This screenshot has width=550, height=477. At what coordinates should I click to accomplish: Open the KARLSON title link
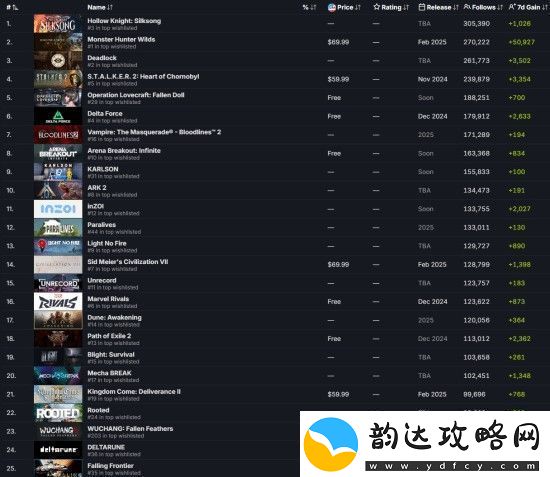click(103, 169)
